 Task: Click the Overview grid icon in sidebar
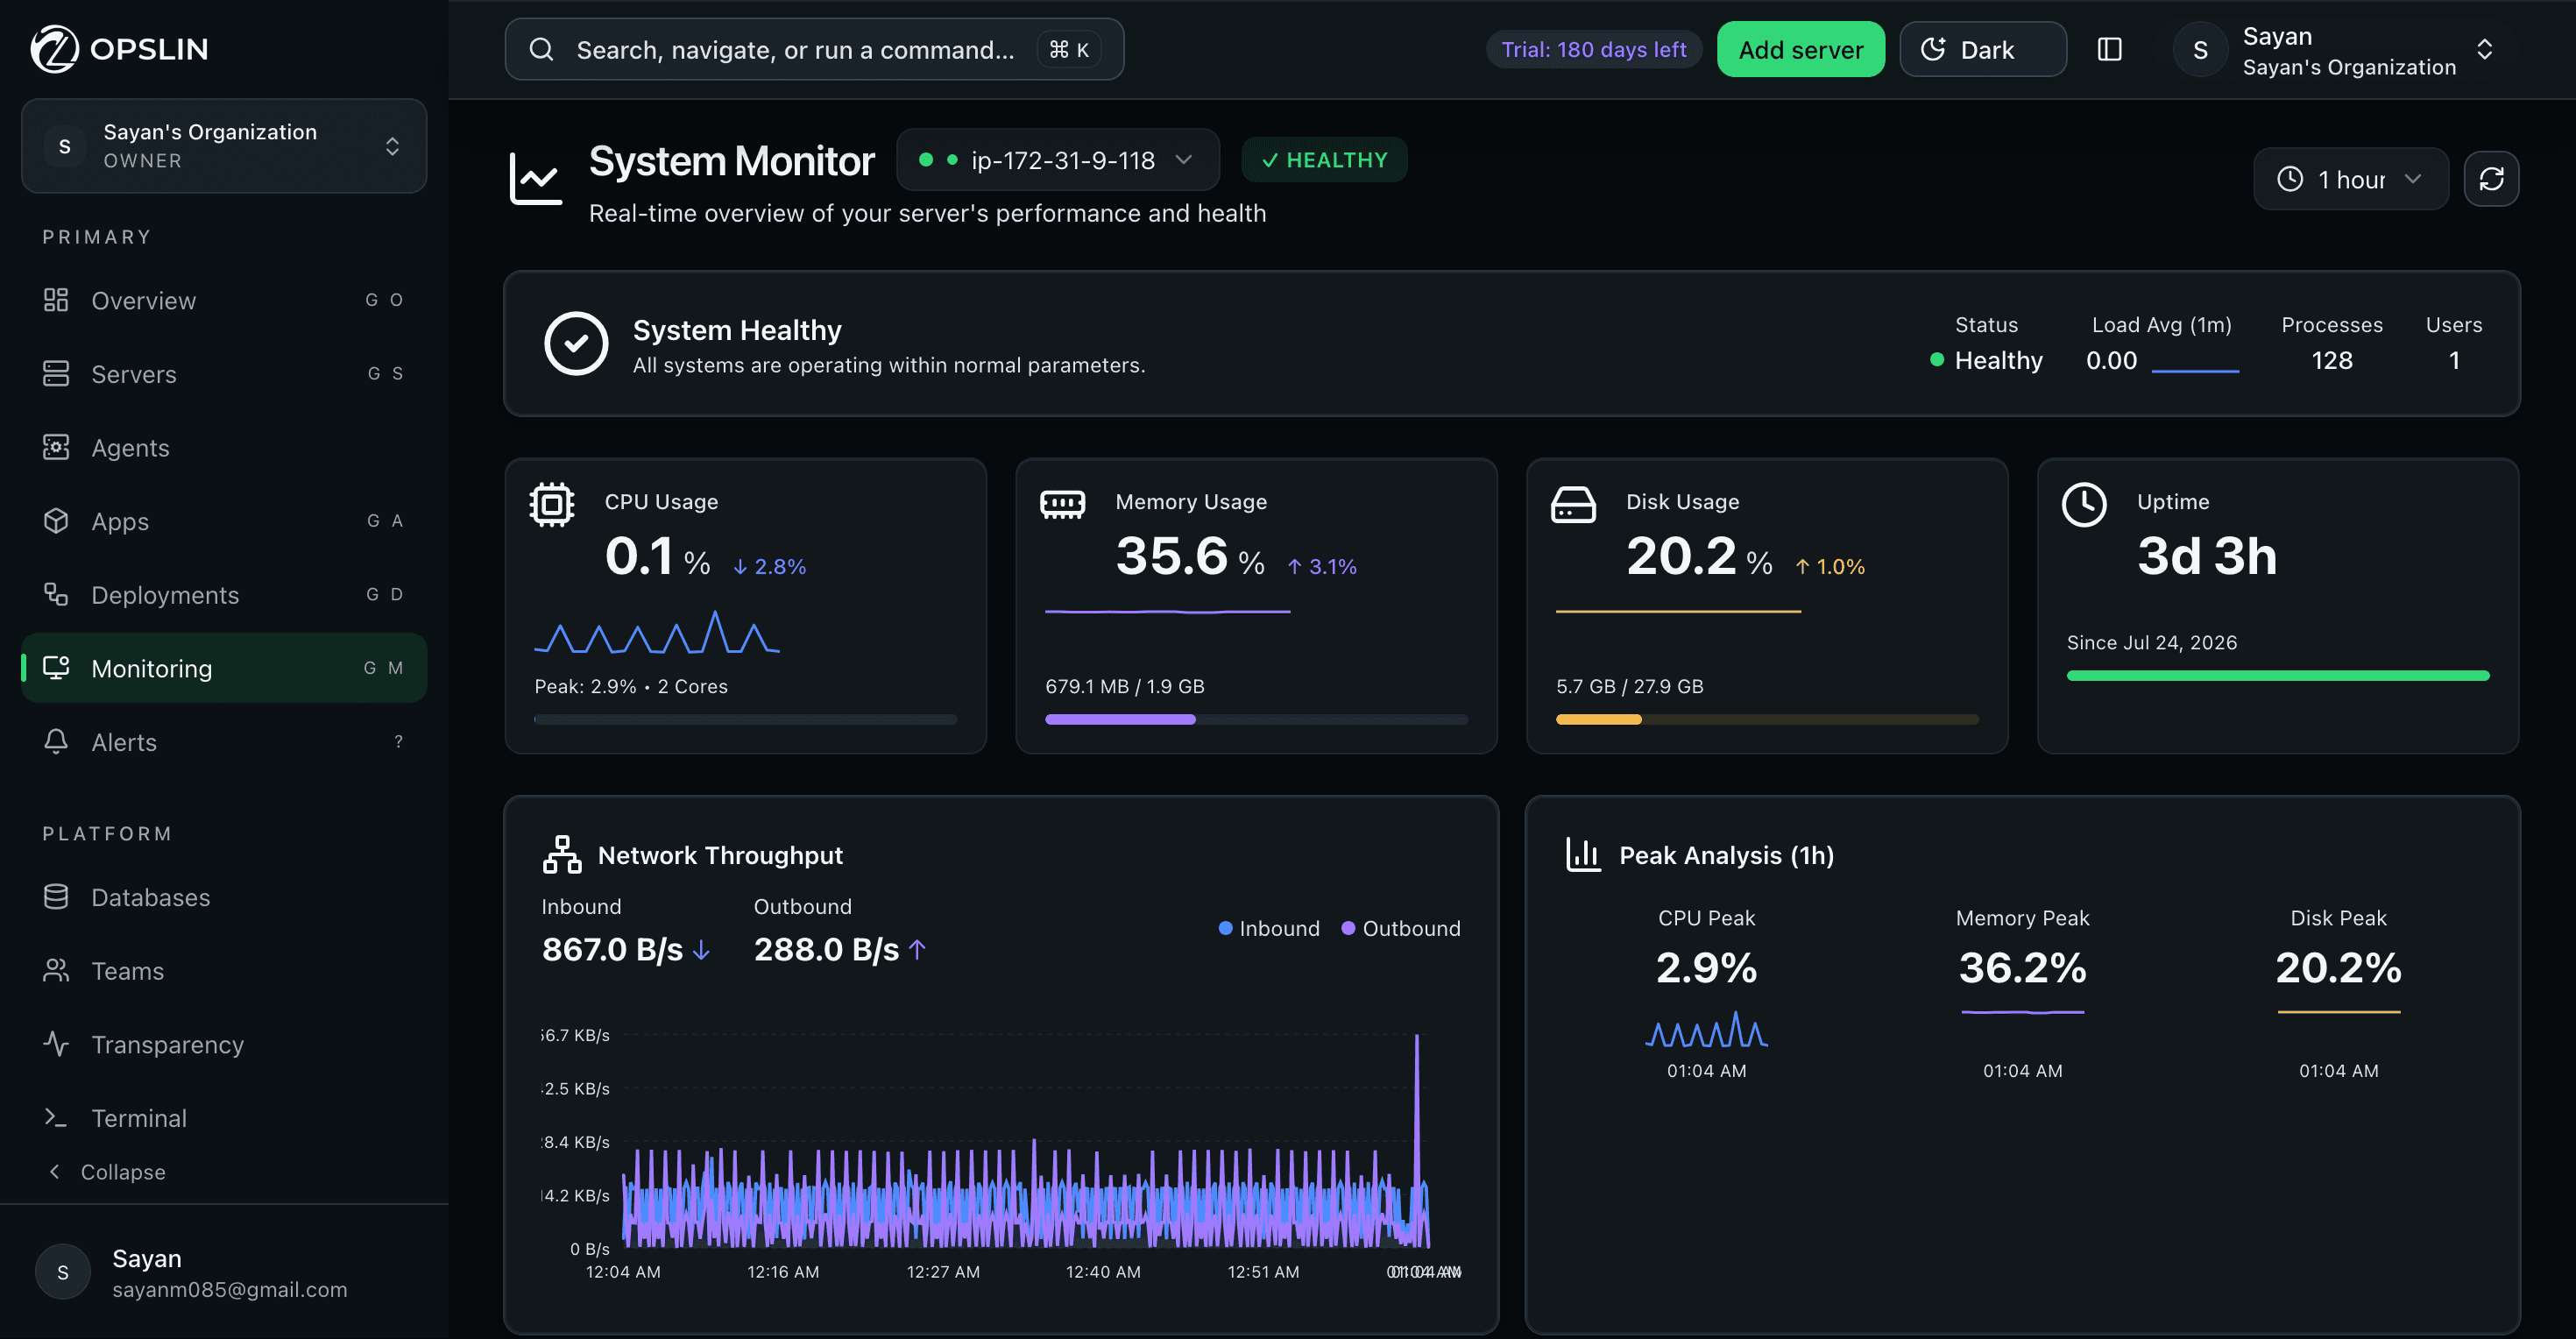click(x=56, y=300)
